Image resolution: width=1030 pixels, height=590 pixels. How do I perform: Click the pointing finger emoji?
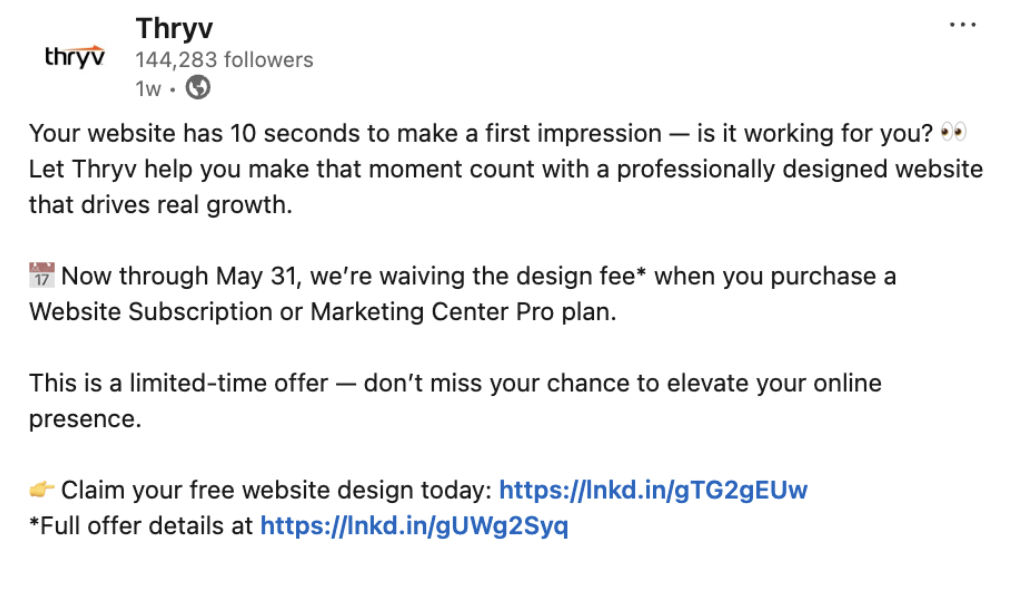(x=43, y=490)
